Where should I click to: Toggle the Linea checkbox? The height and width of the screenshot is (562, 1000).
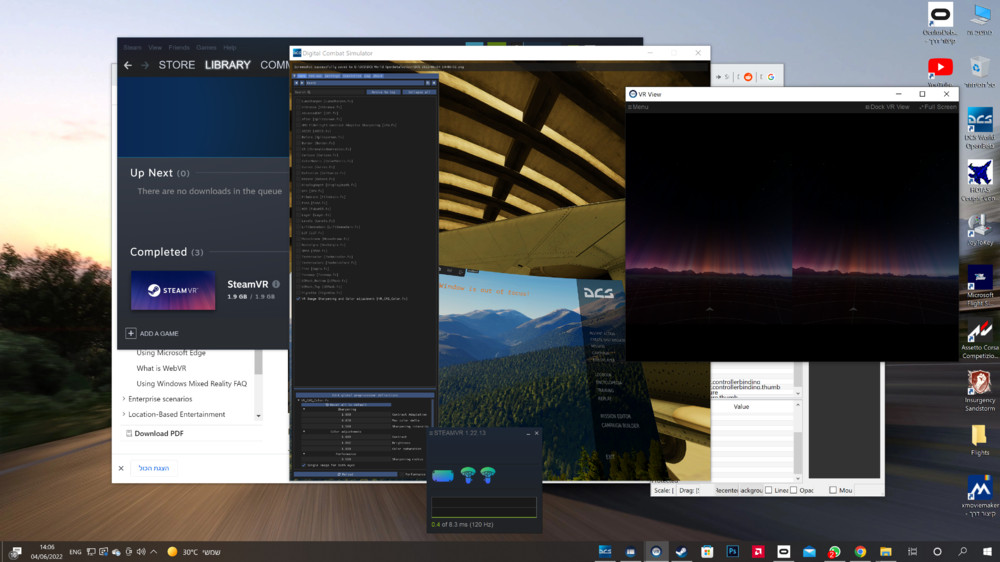(x=768, y=490)
